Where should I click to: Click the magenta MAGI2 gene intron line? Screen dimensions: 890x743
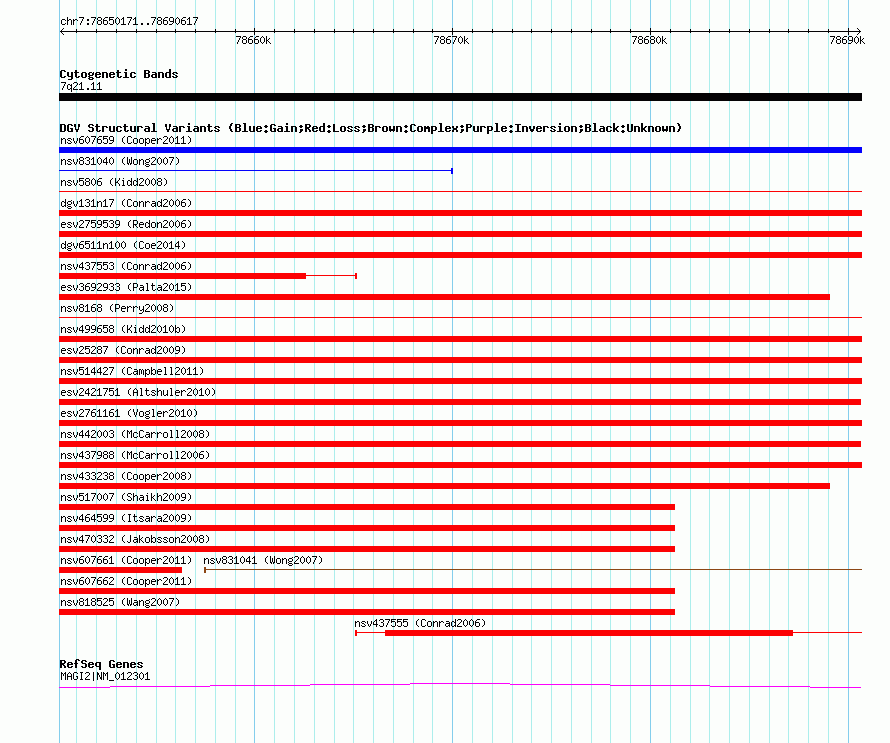click(x=460, y=686)
